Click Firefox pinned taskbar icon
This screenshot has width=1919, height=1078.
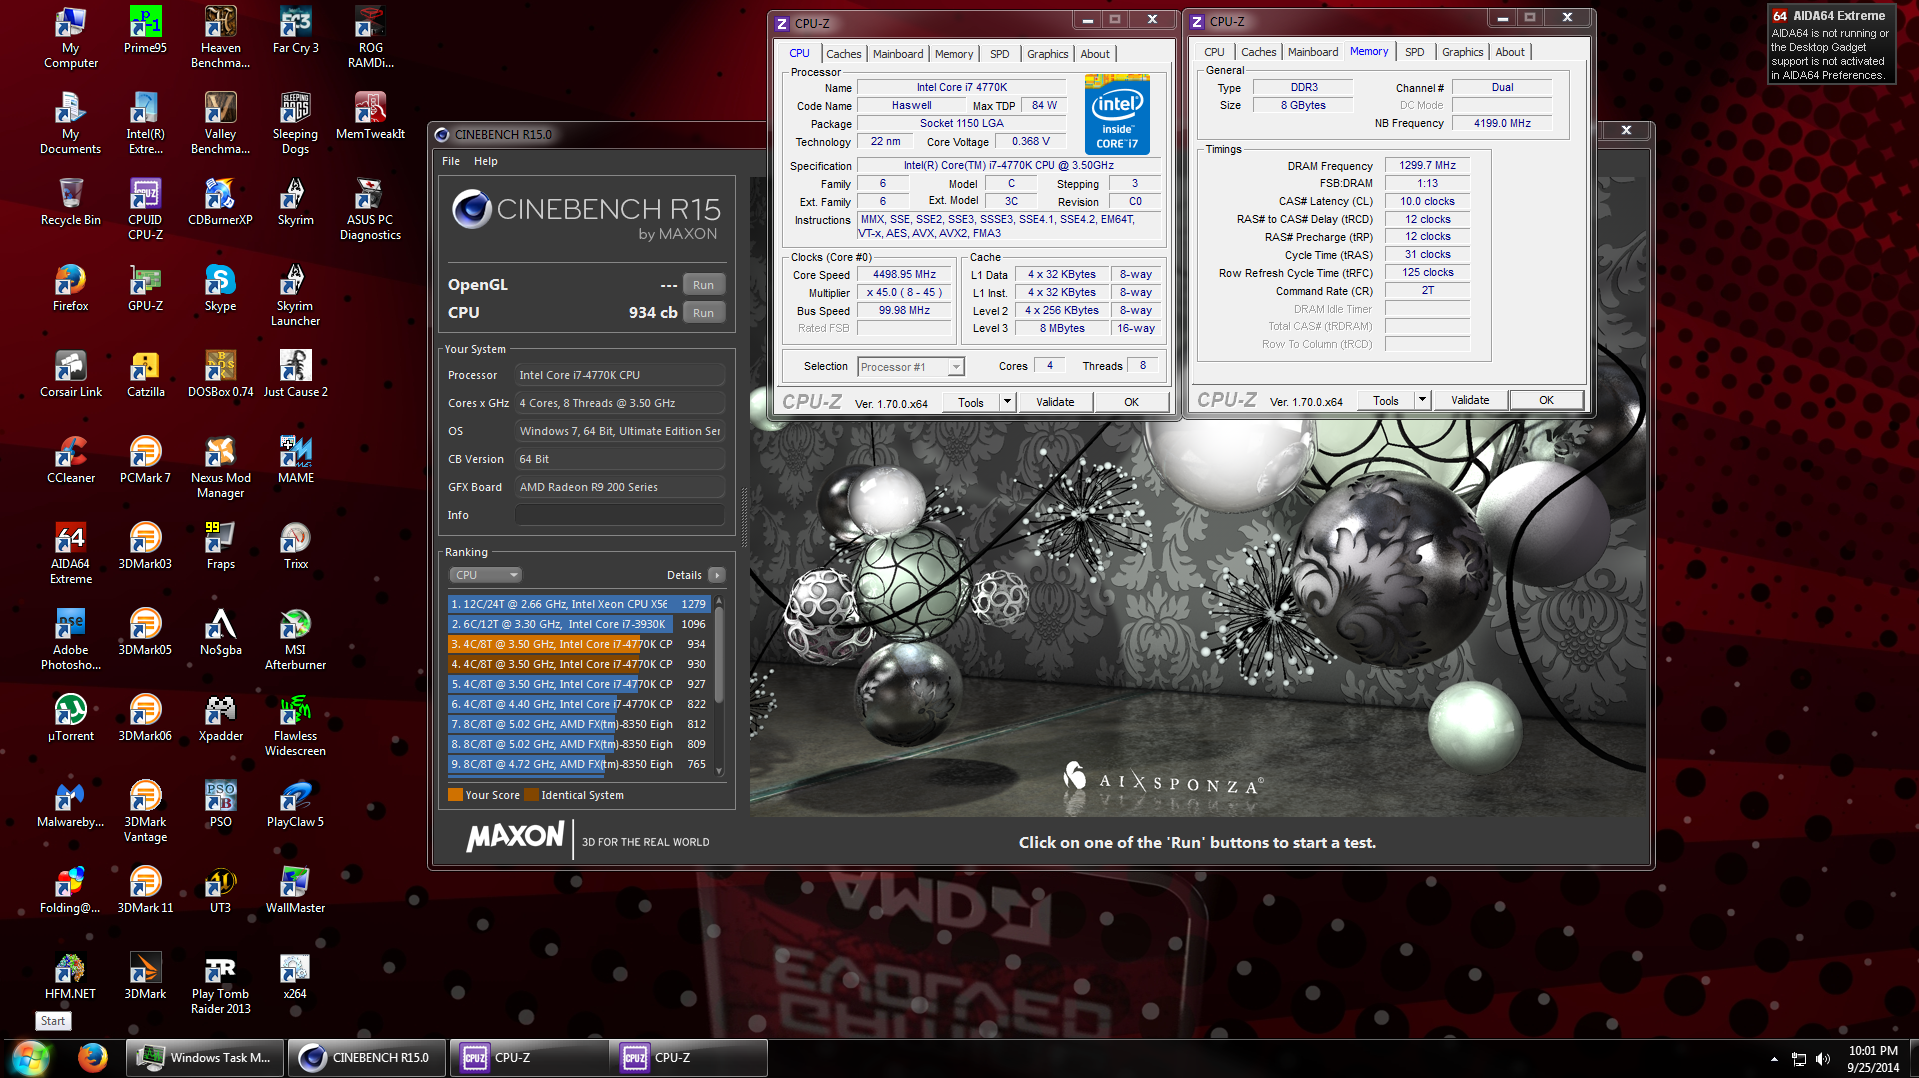(x=92, y=1057)
